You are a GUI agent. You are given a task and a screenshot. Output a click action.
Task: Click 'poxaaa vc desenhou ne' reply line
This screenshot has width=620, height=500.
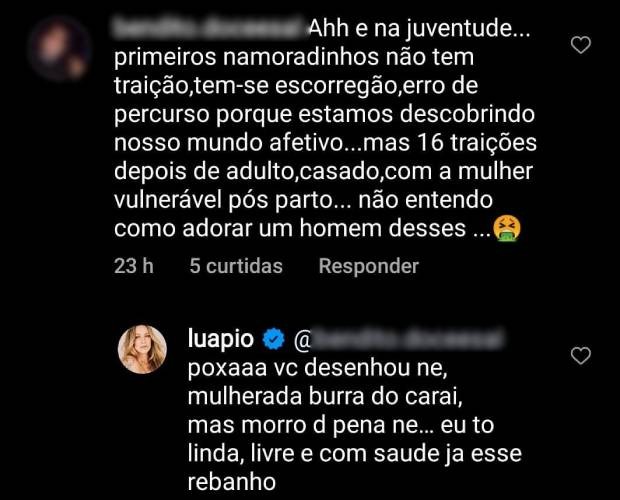[318, 368]
